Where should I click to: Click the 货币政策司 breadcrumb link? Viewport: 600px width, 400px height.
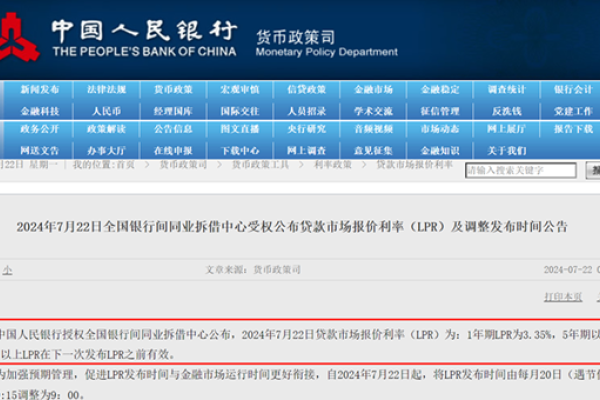183,165
